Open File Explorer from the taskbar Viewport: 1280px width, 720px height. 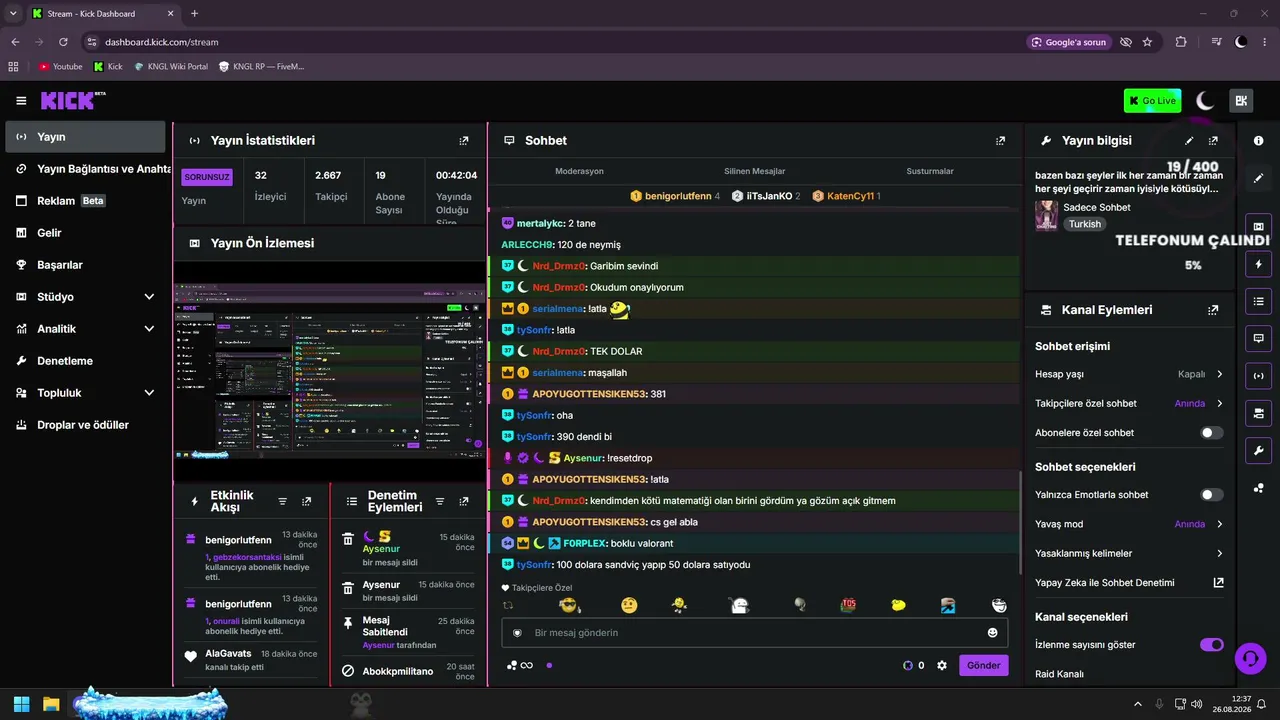pos(51,704)
